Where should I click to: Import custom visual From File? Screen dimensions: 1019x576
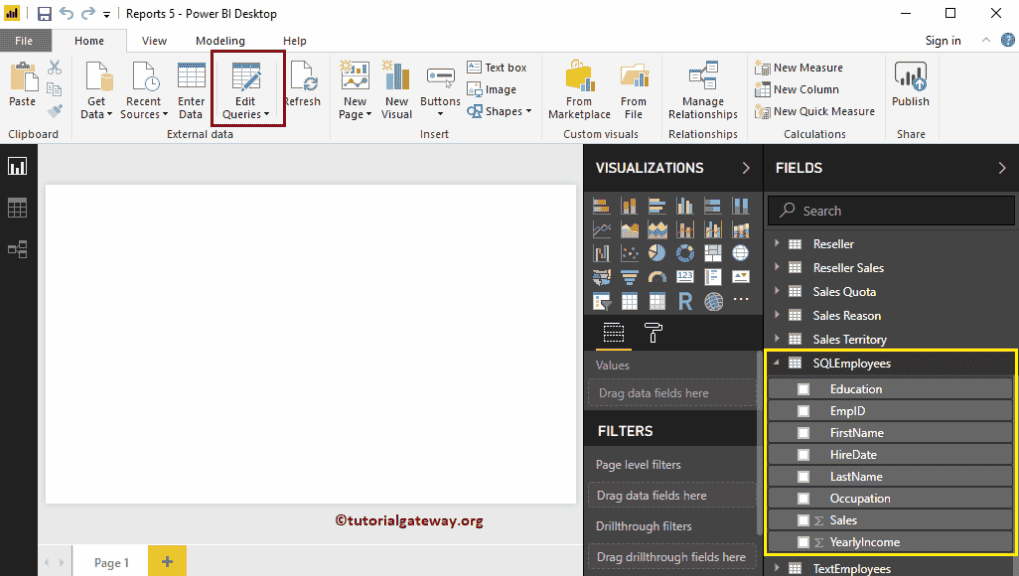click(634, 90)
